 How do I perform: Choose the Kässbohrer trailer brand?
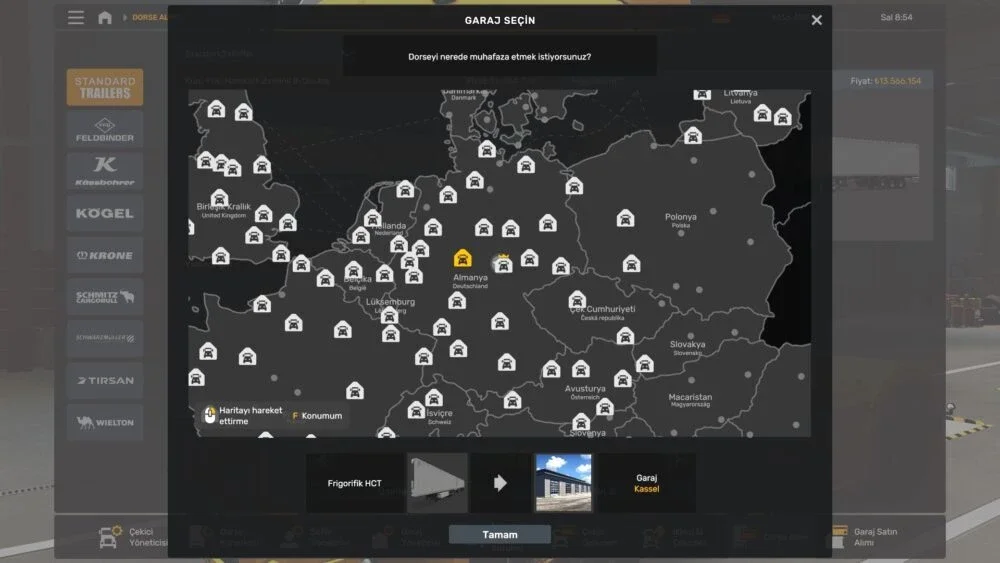105,172
